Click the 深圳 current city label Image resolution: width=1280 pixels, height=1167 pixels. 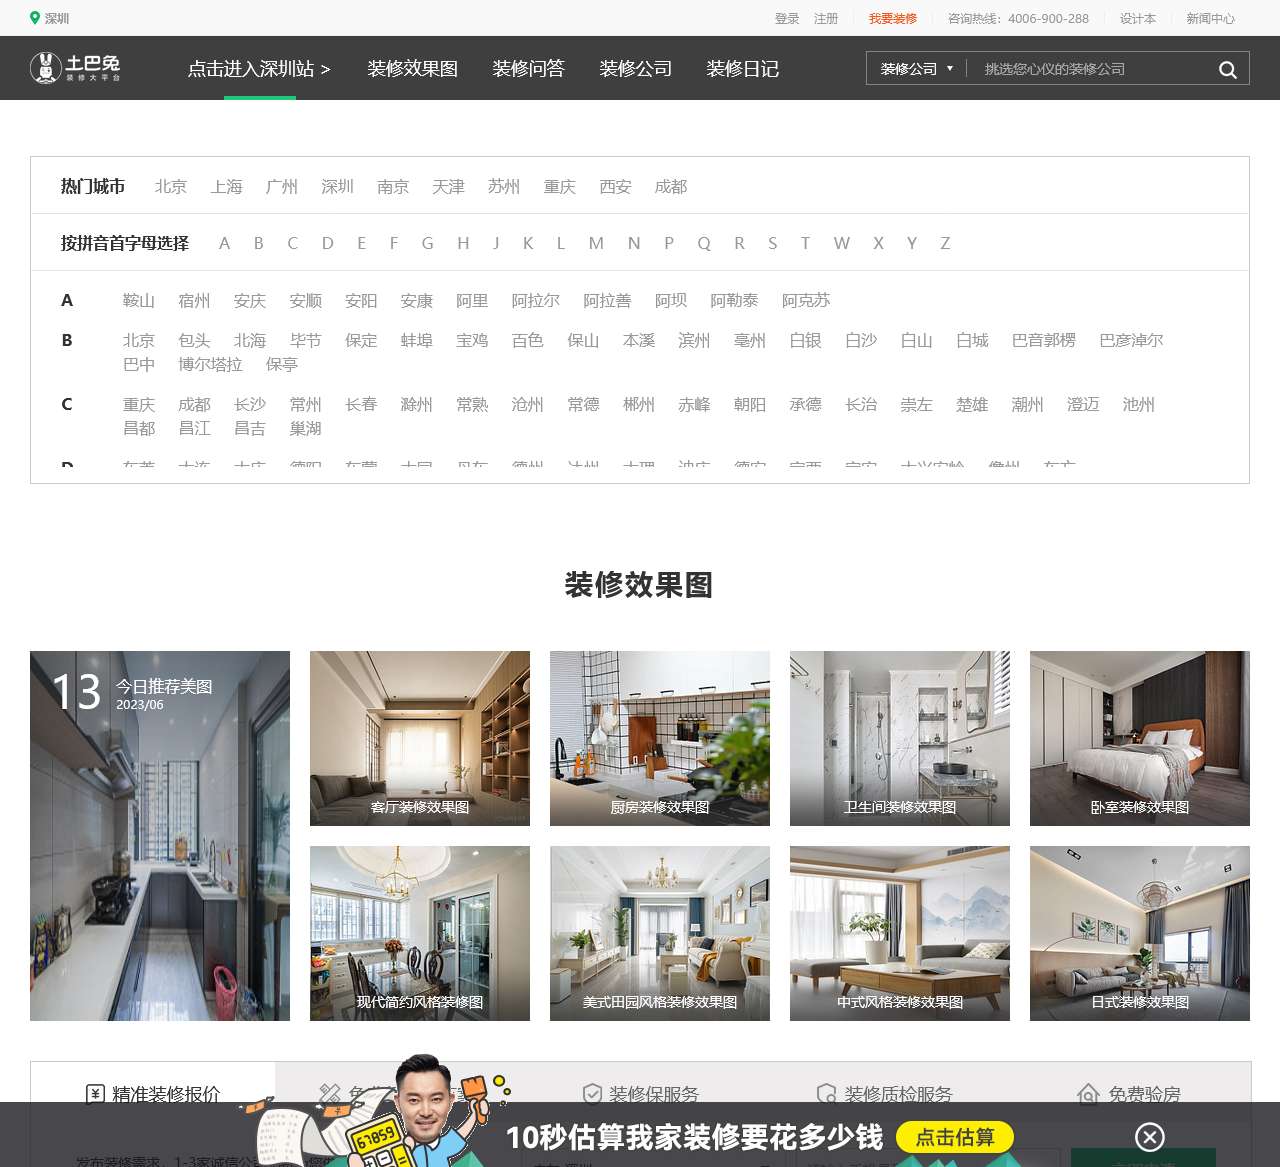click(x=57, y=18)
